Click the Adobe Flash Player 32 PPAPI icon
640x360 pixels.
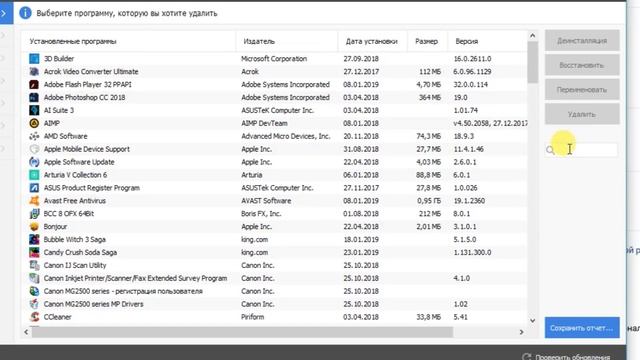[x=34, y=84]
